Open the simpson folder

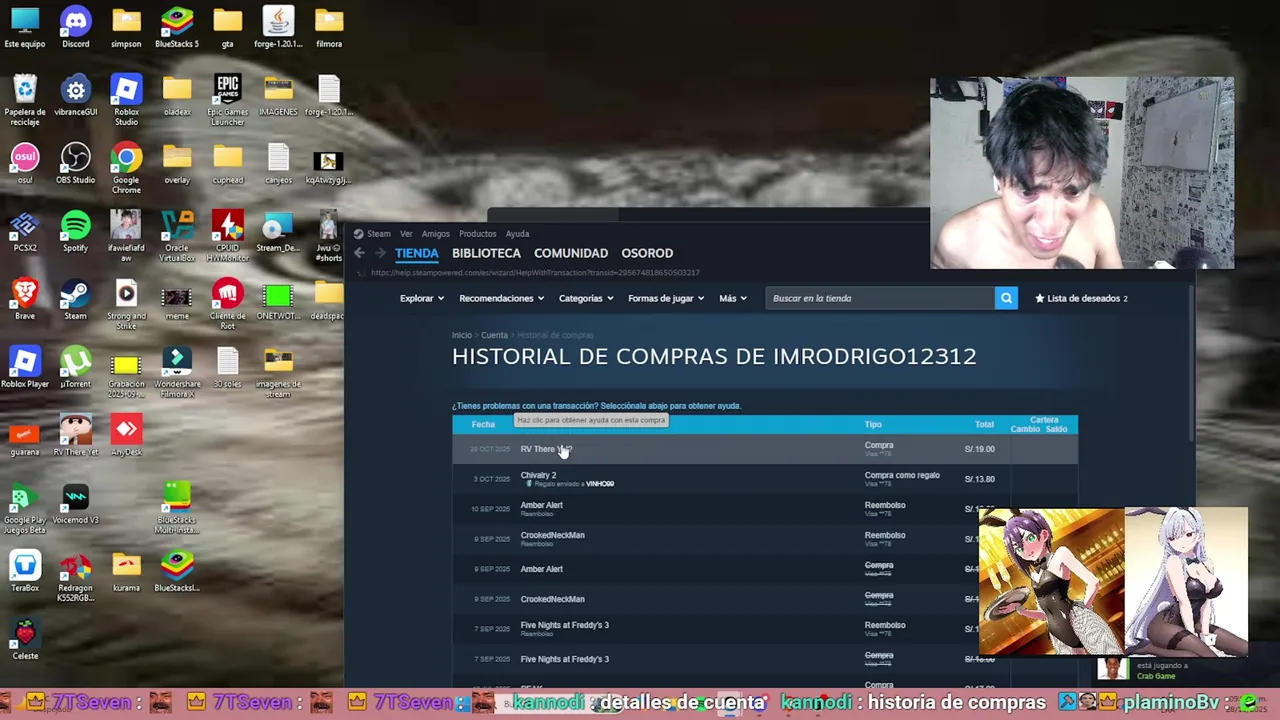point(126,27)
